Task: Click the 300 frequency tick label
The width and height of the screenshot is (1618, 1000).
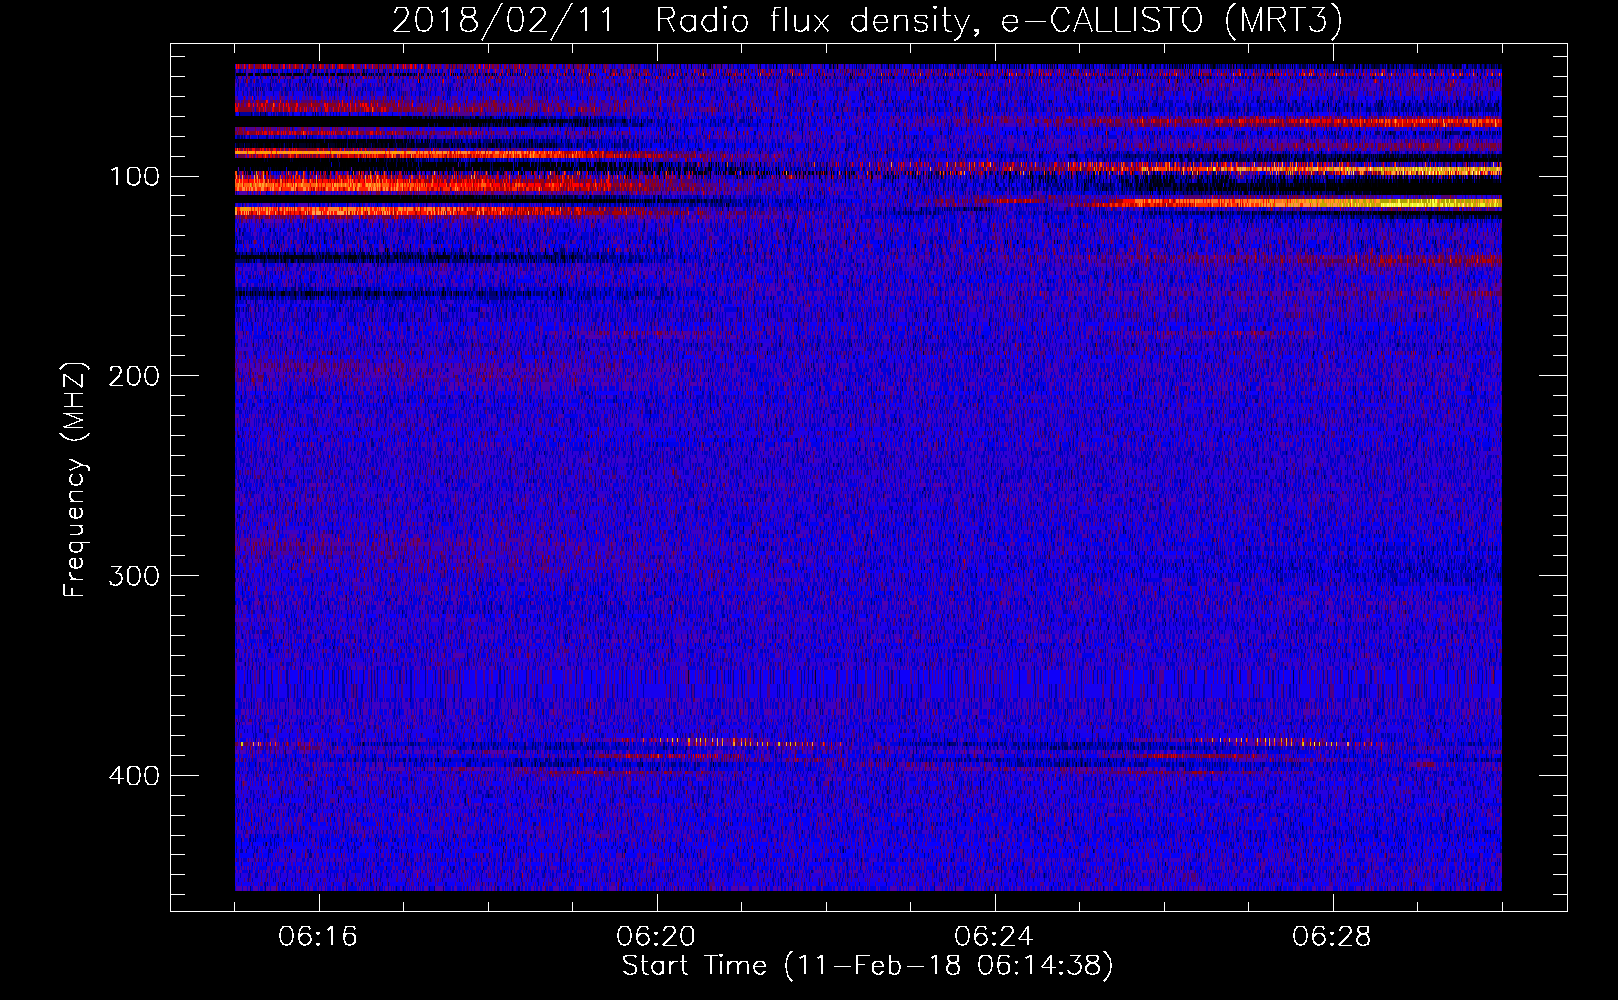Action: (x=133, y=576)
